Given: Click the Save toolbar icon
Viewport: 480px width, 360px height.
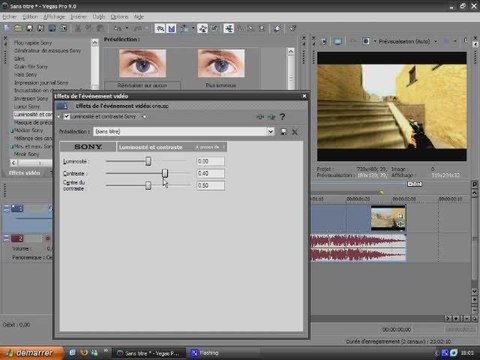Looking at the screenshot, I should [30, 28].
